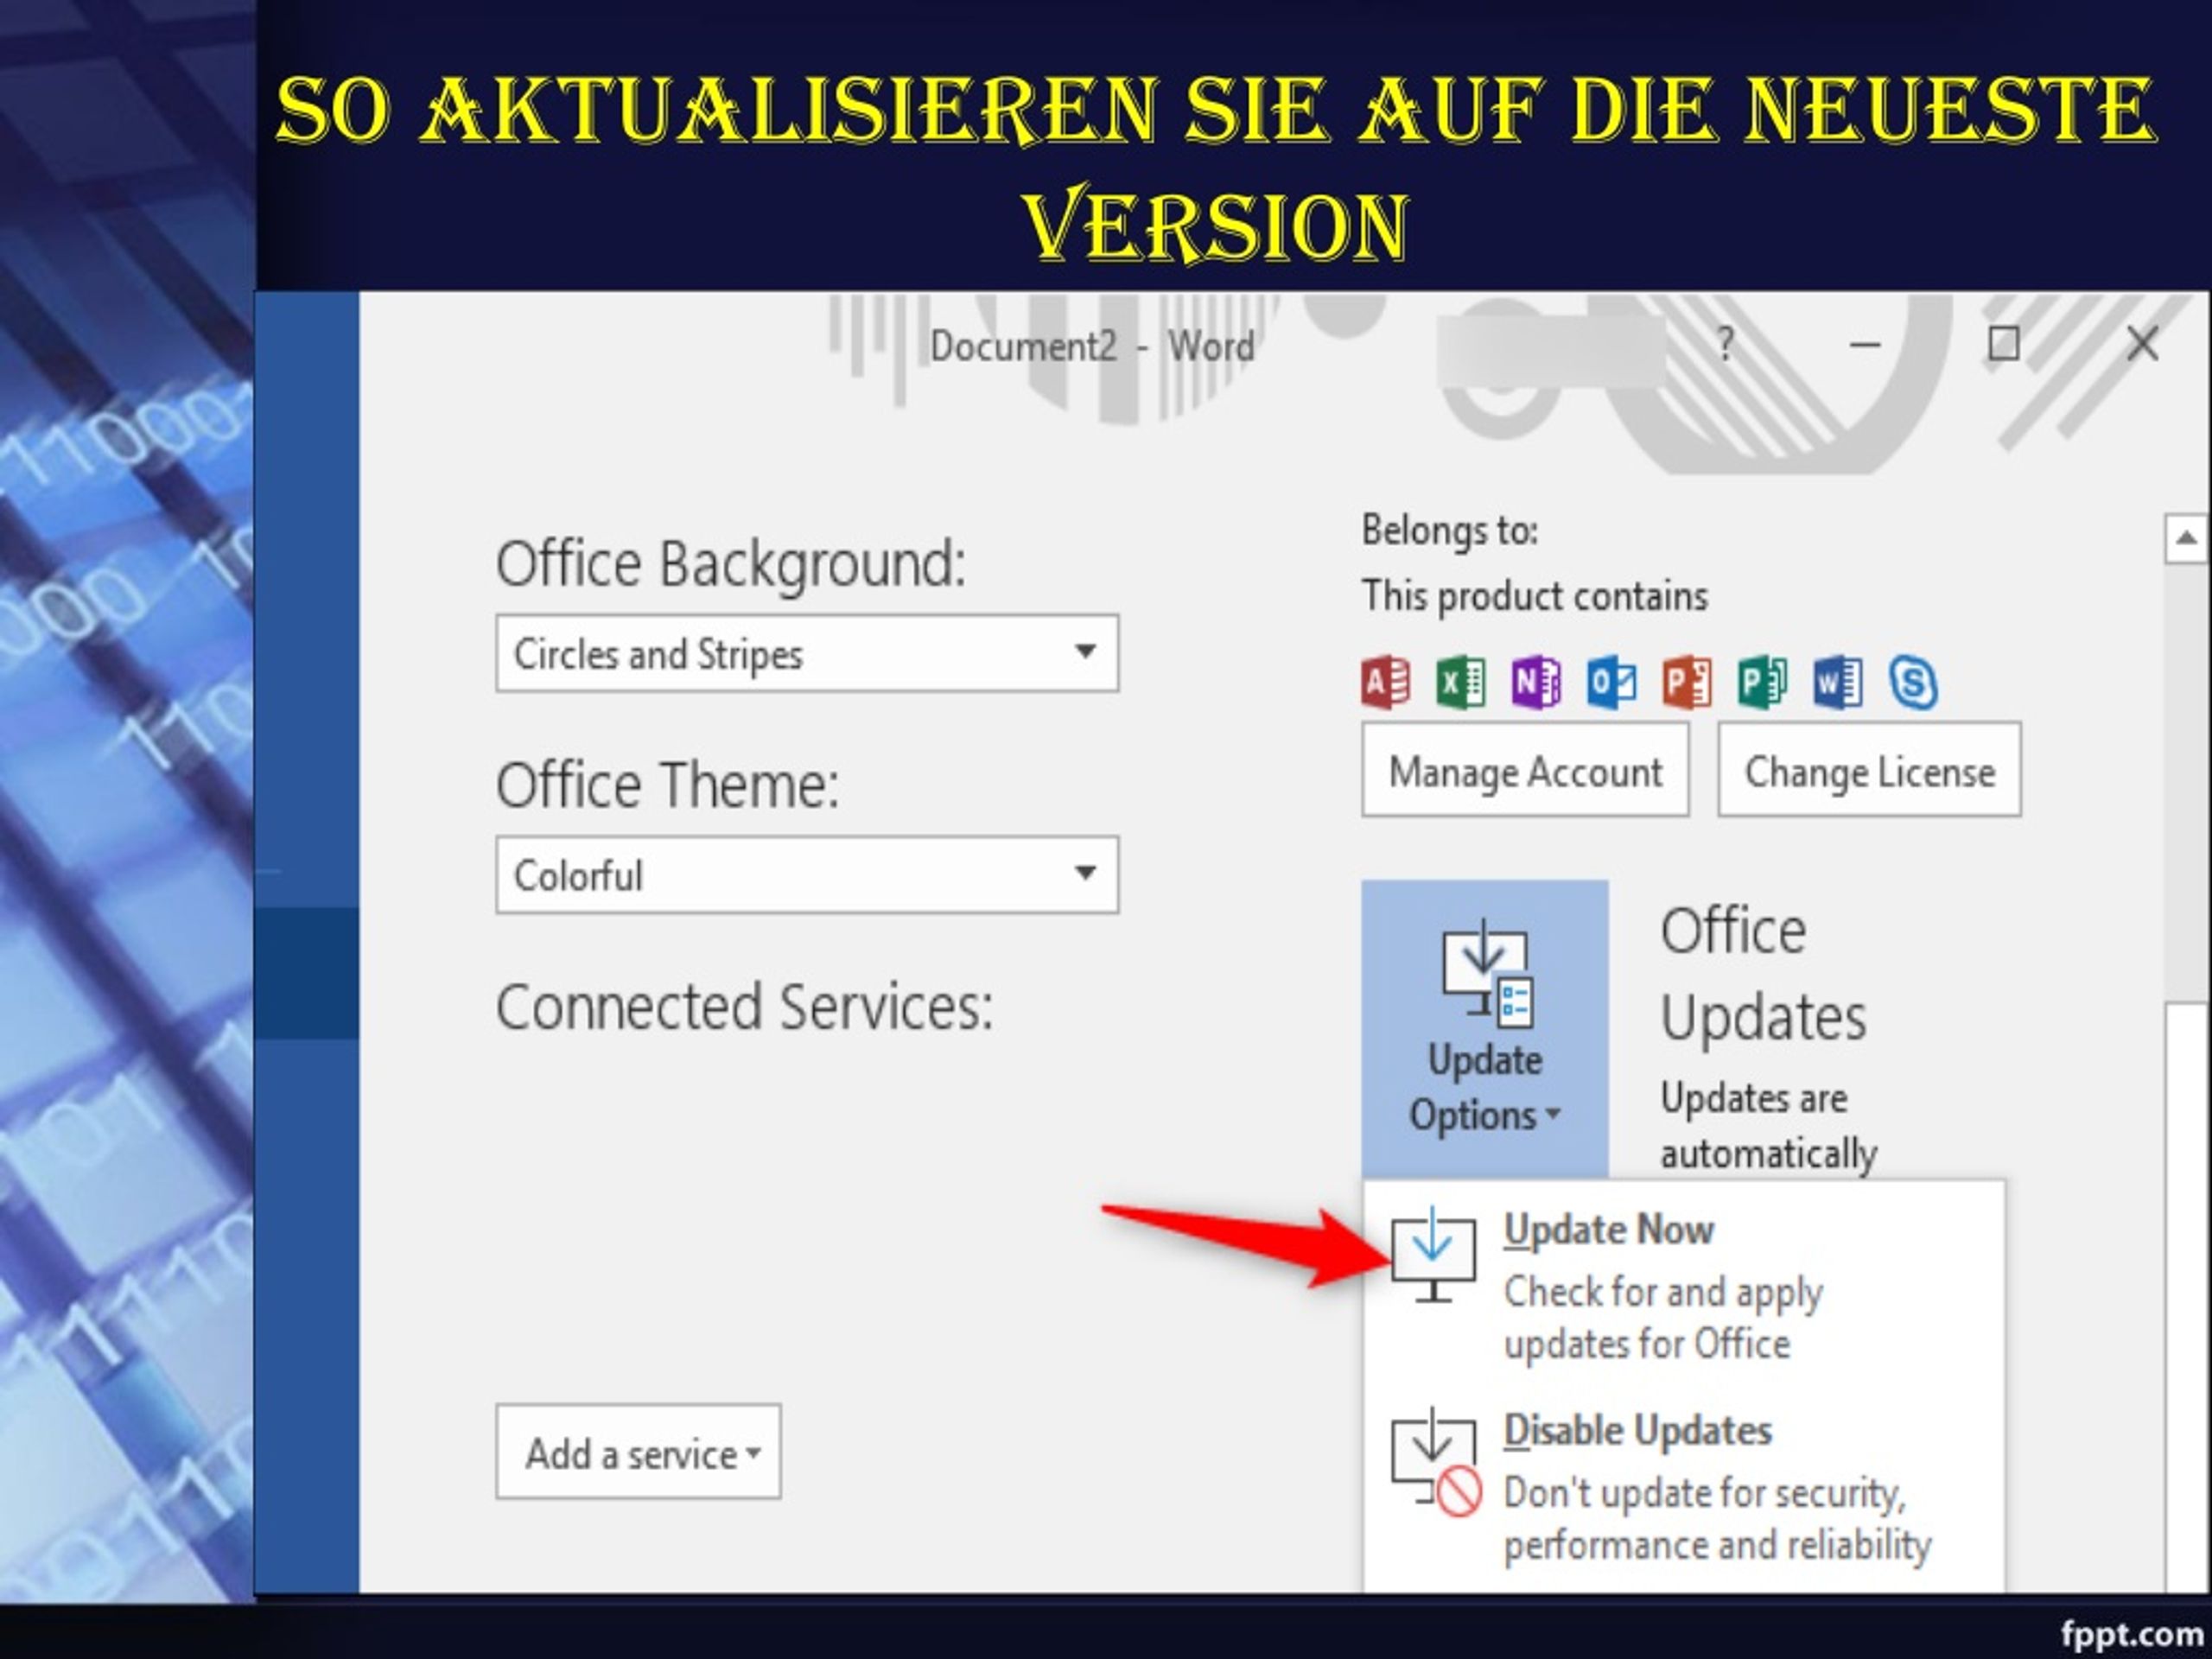Click the Word app icon
2212x1659 pixels.
tap(1838, 682)
